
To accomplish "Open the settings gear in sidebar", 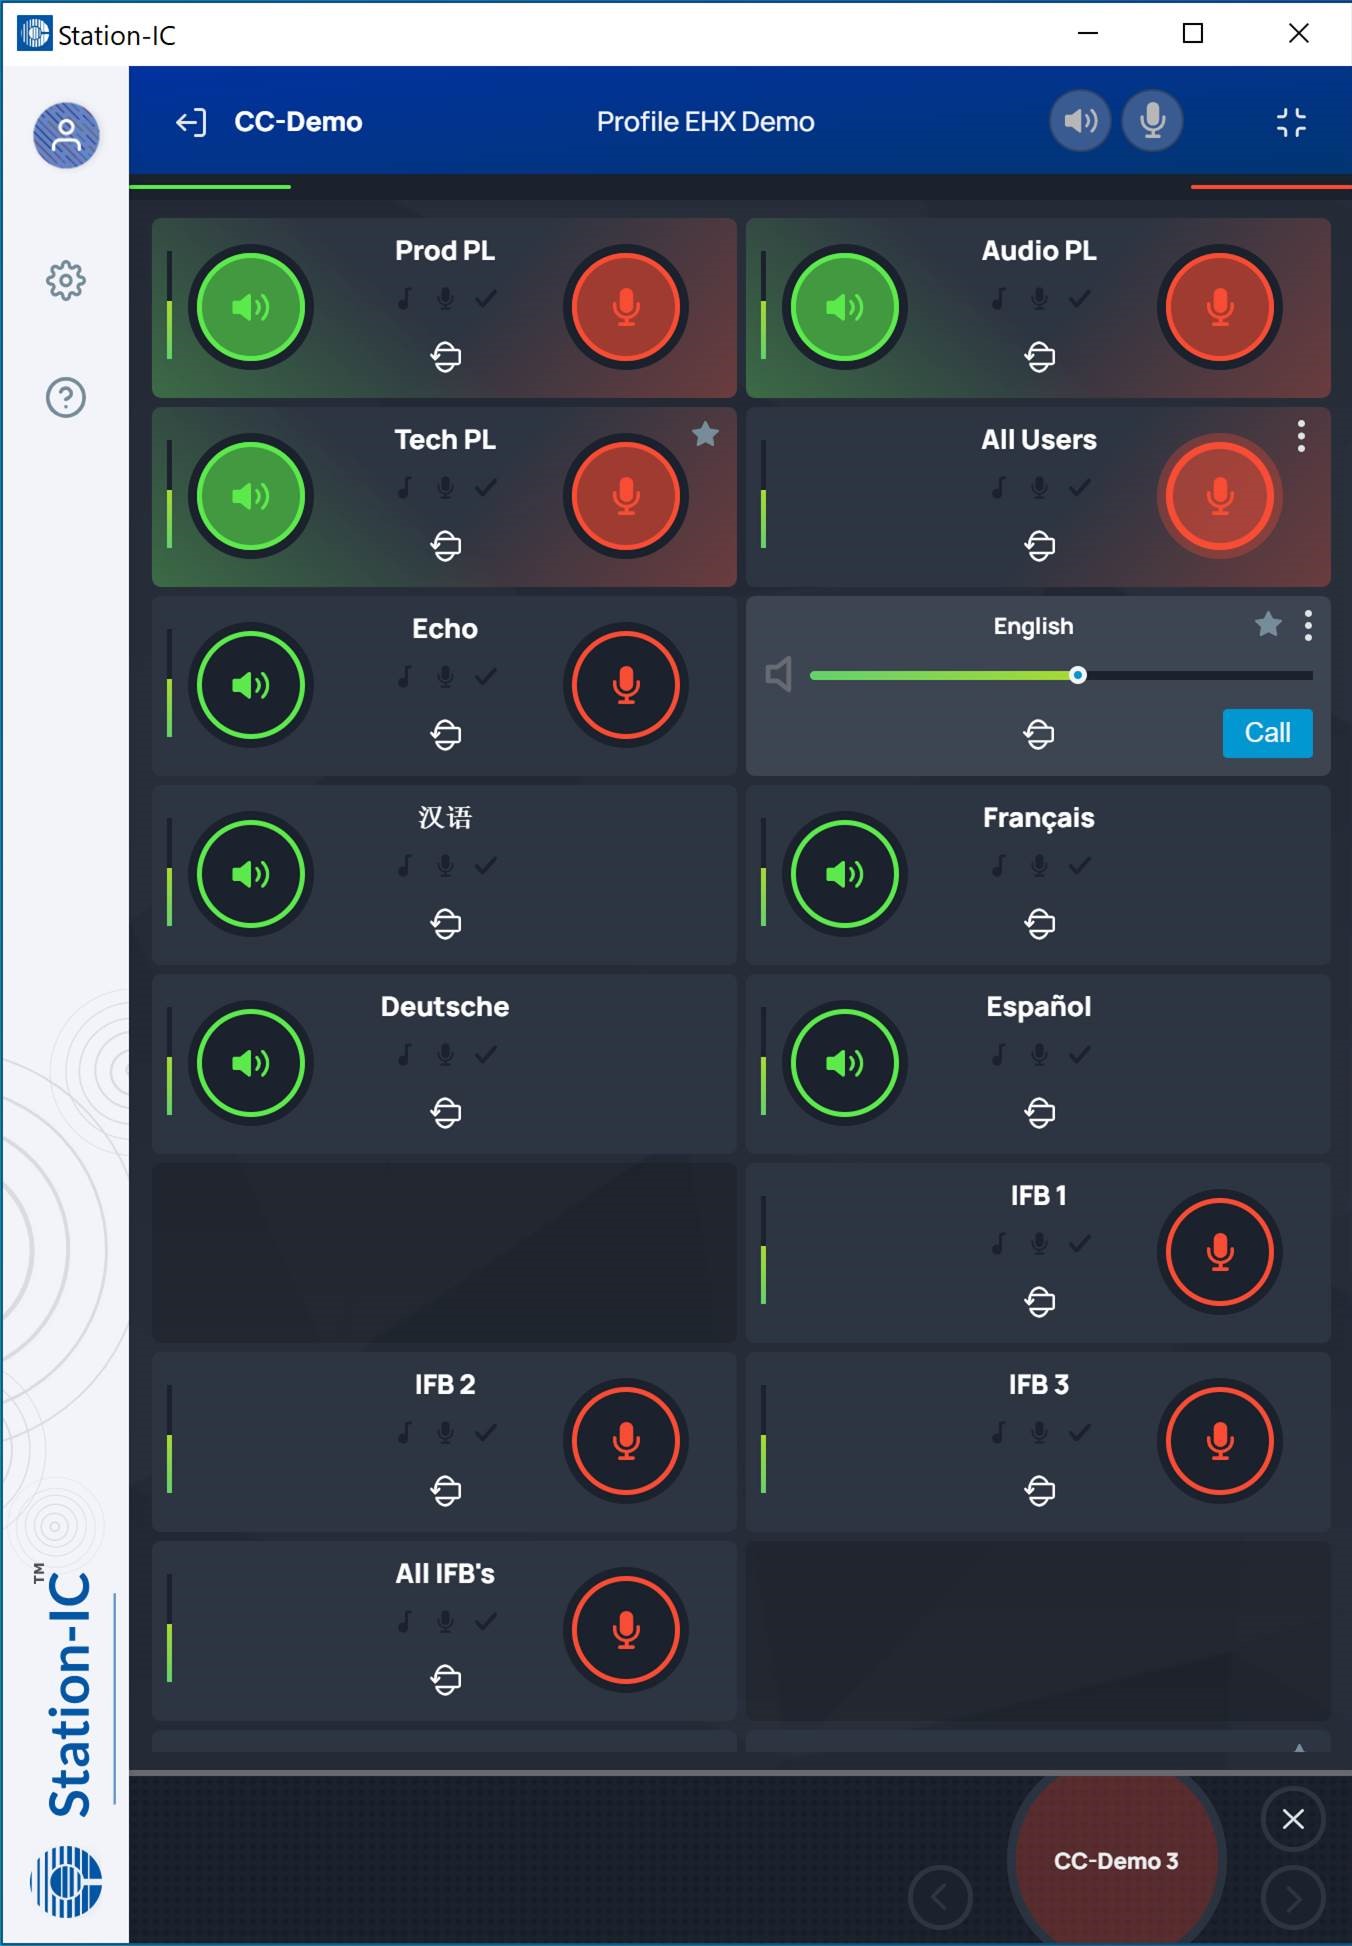I will 66,281.
